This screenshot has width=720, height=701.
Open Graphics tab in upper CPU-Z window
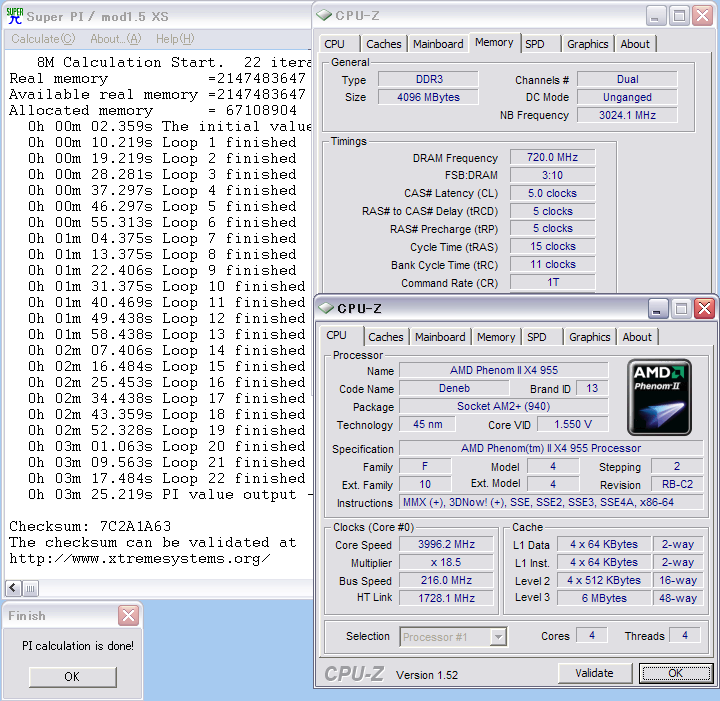587,44
